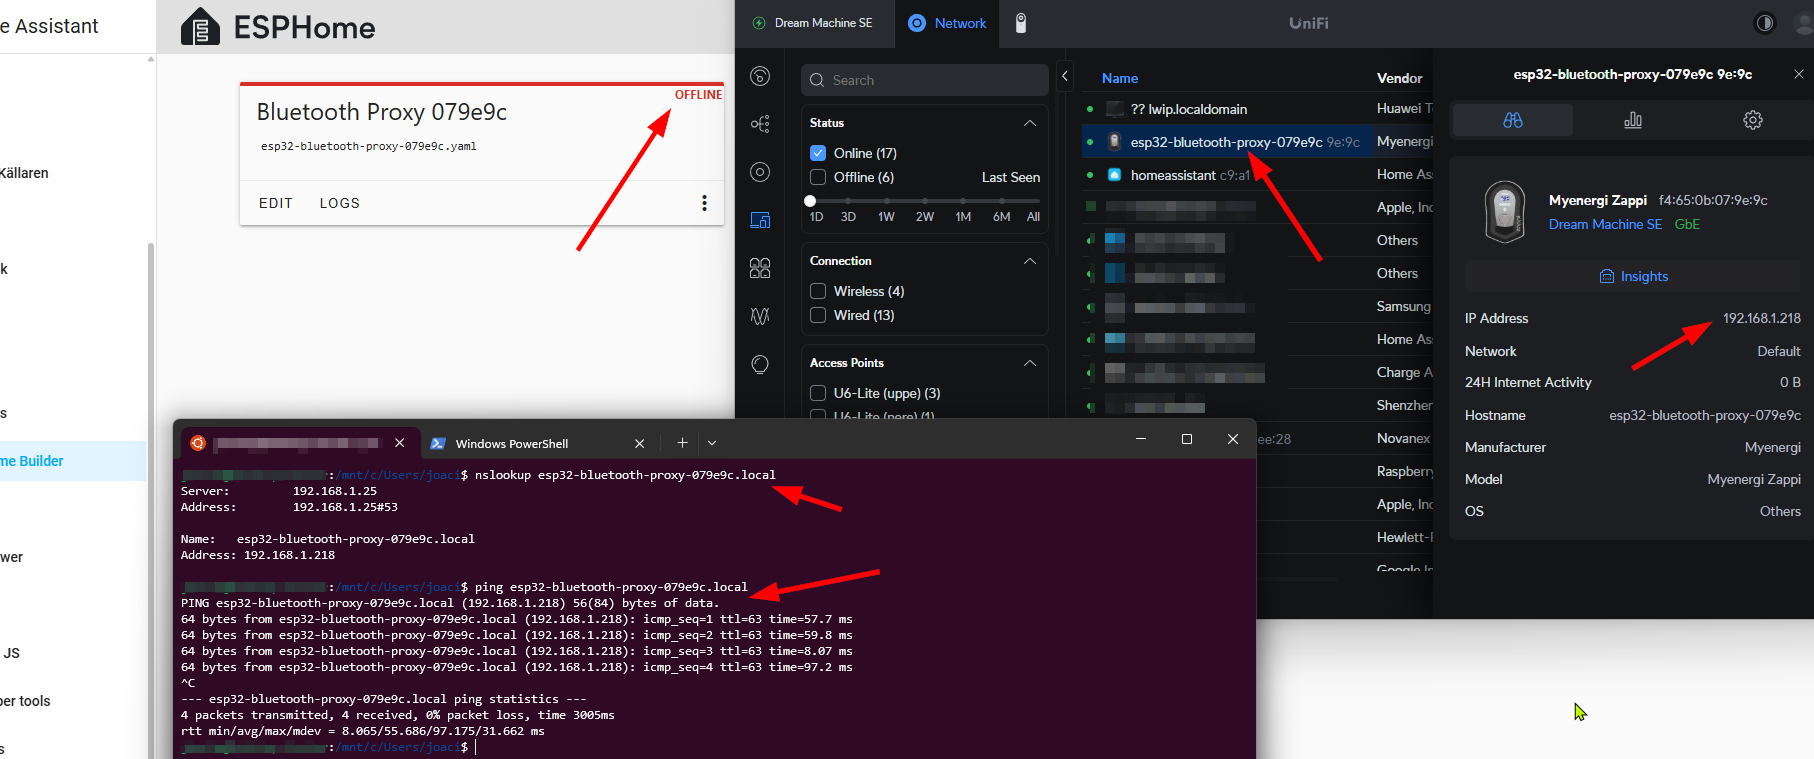
Task: Toggle the Online (17) status checkbox
Action: pos(818,153)
